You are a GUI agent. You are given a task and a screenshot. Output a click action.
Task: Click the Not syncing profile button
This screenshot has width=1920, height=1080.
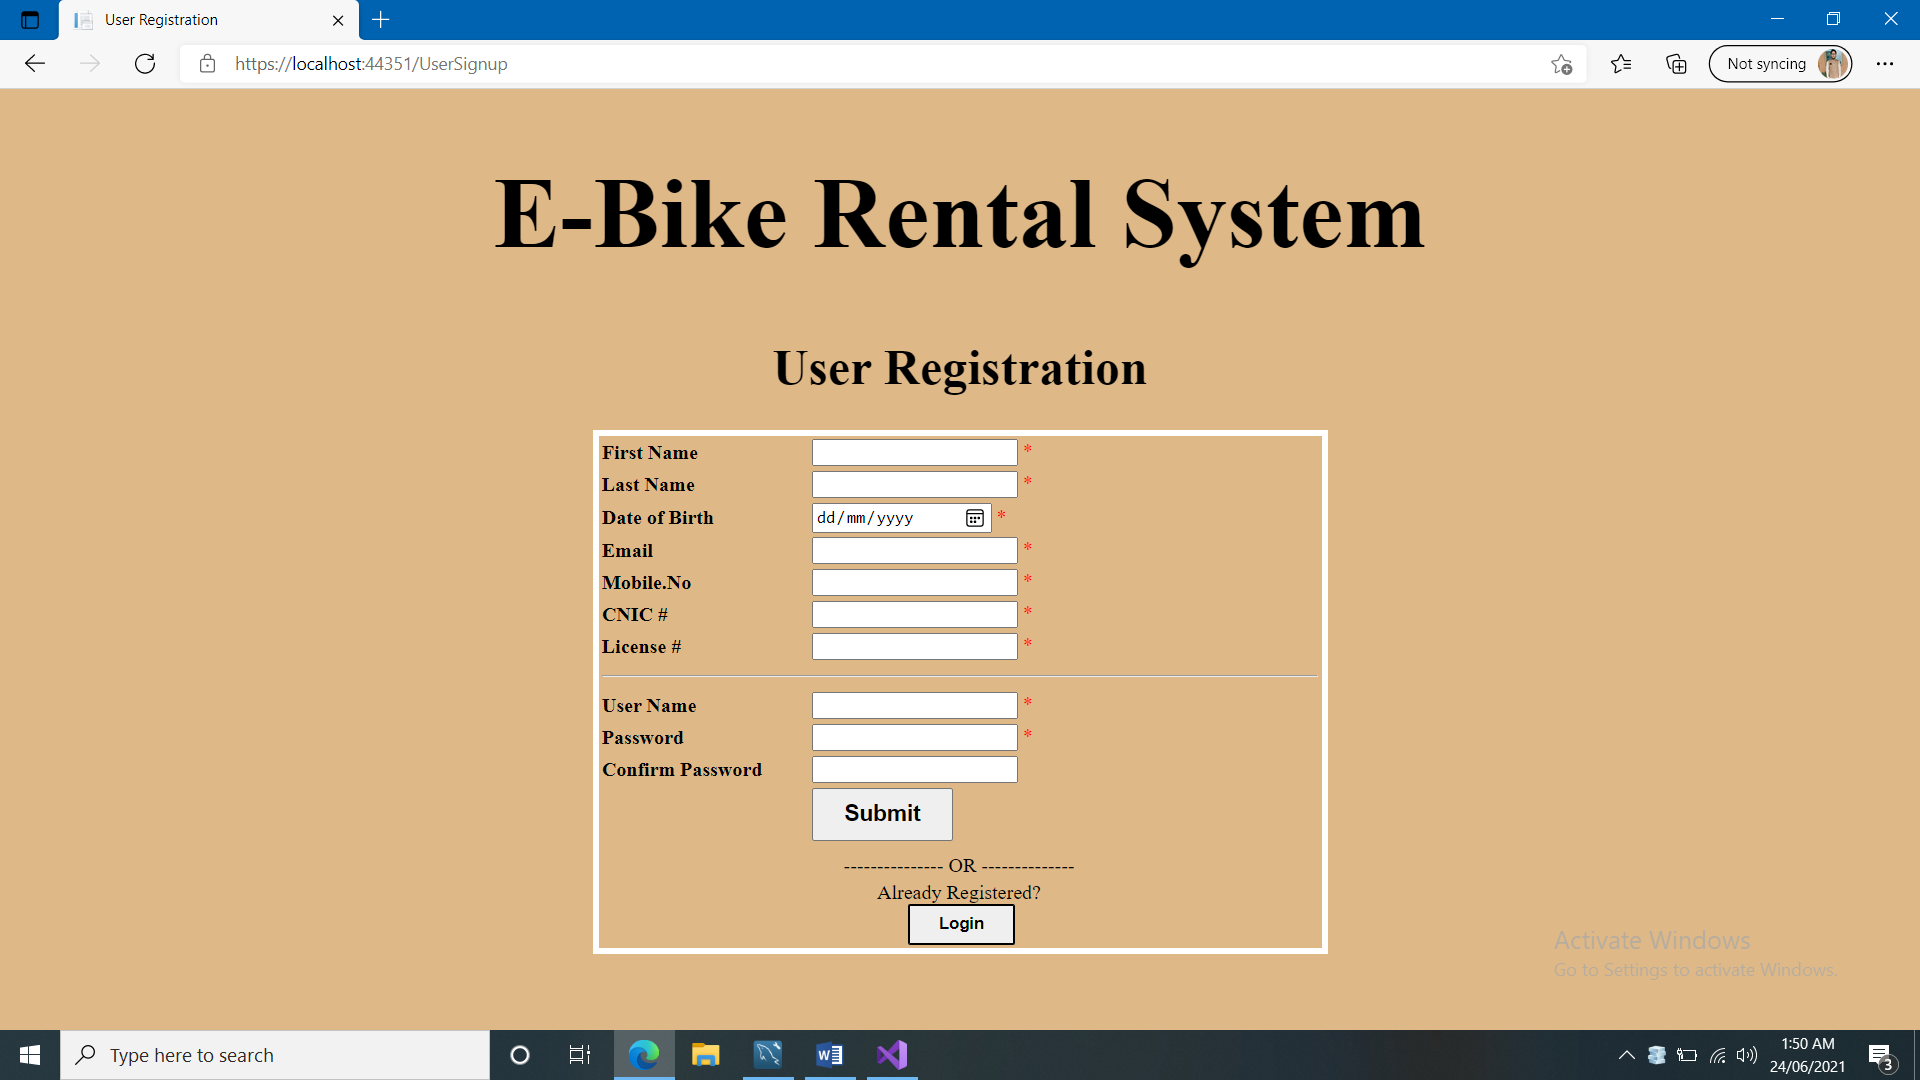(1780, 63)
